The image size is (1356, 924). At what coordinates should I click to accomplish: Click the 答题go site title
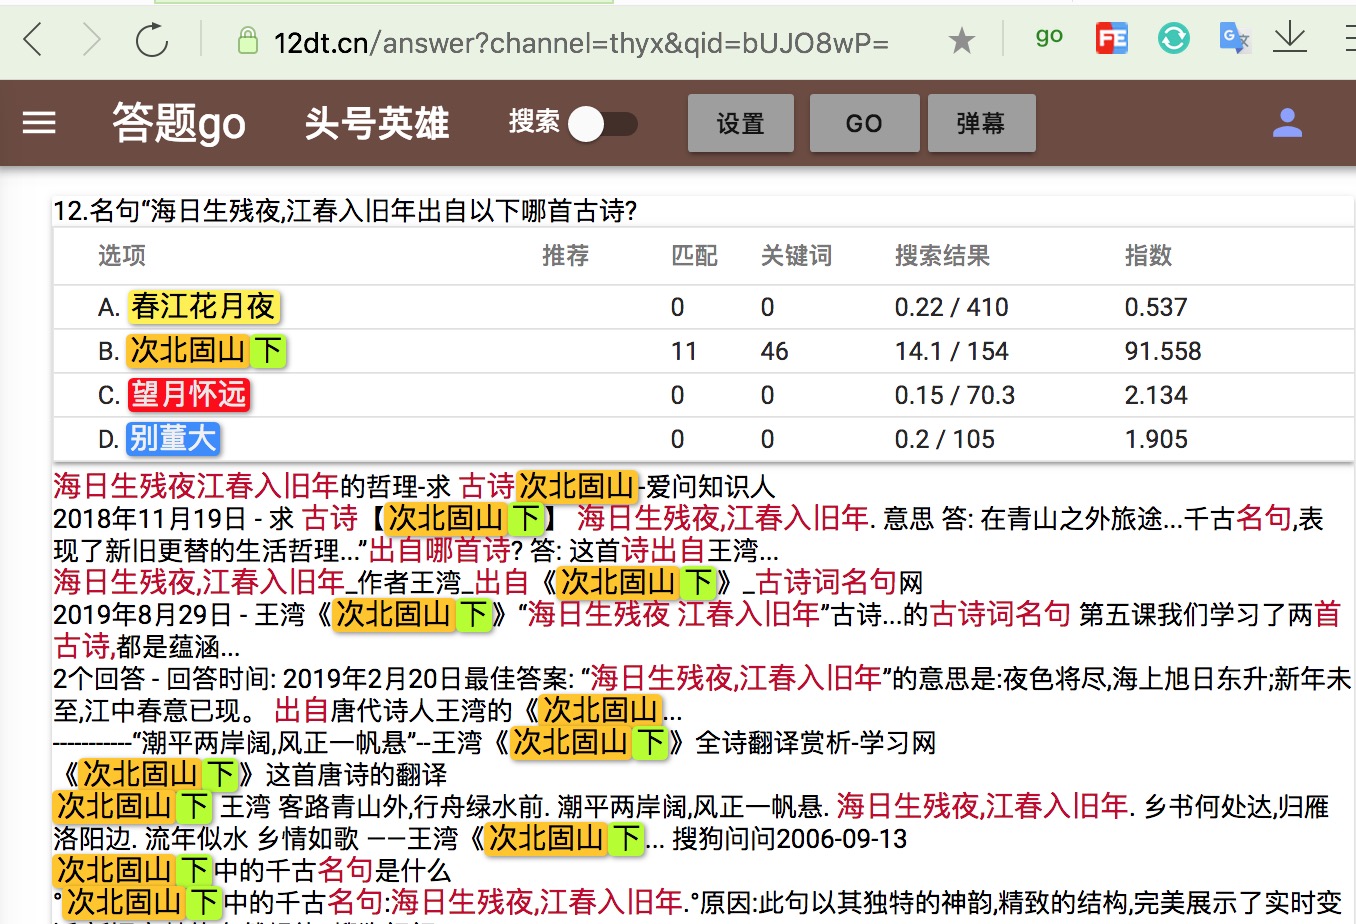(179, 123)
